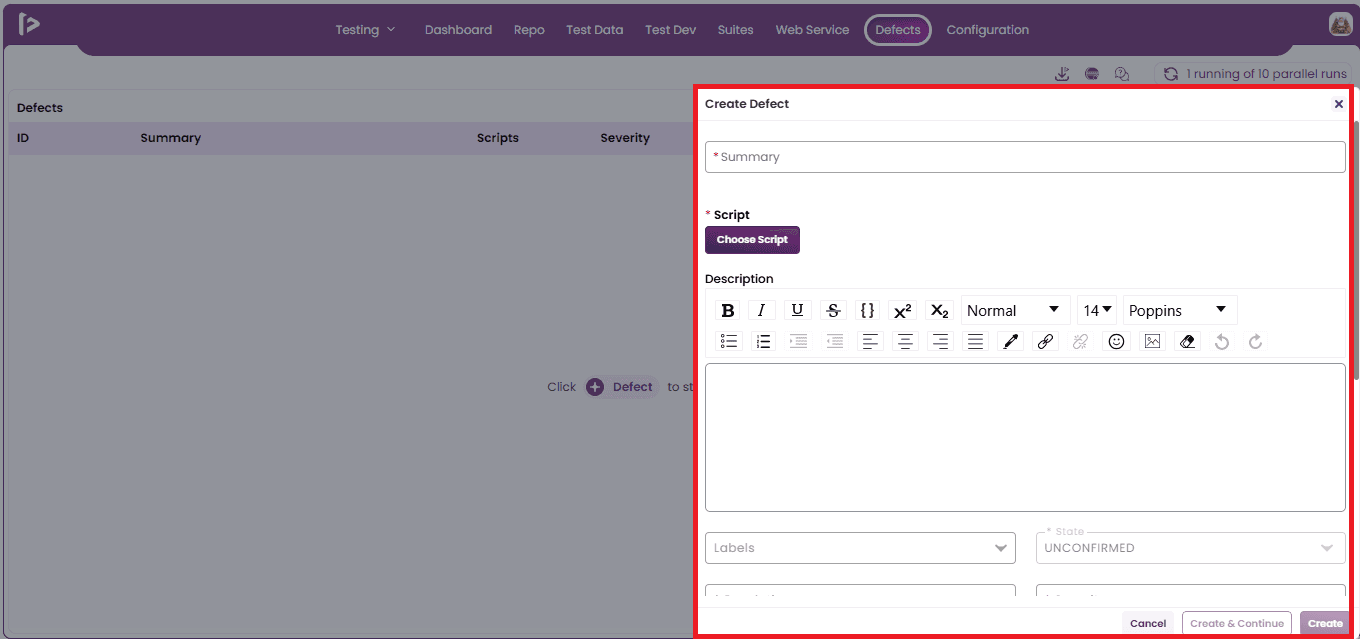Open the emoji picker
The width and height of the screenshot is (1360, 639).
tap(1117, 341)
